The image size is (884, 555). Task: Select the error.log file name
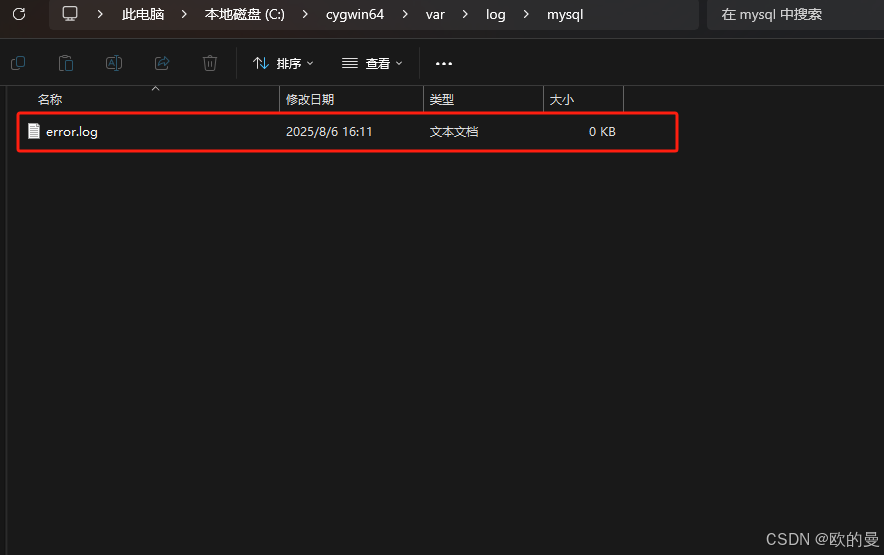coord(72,132)
